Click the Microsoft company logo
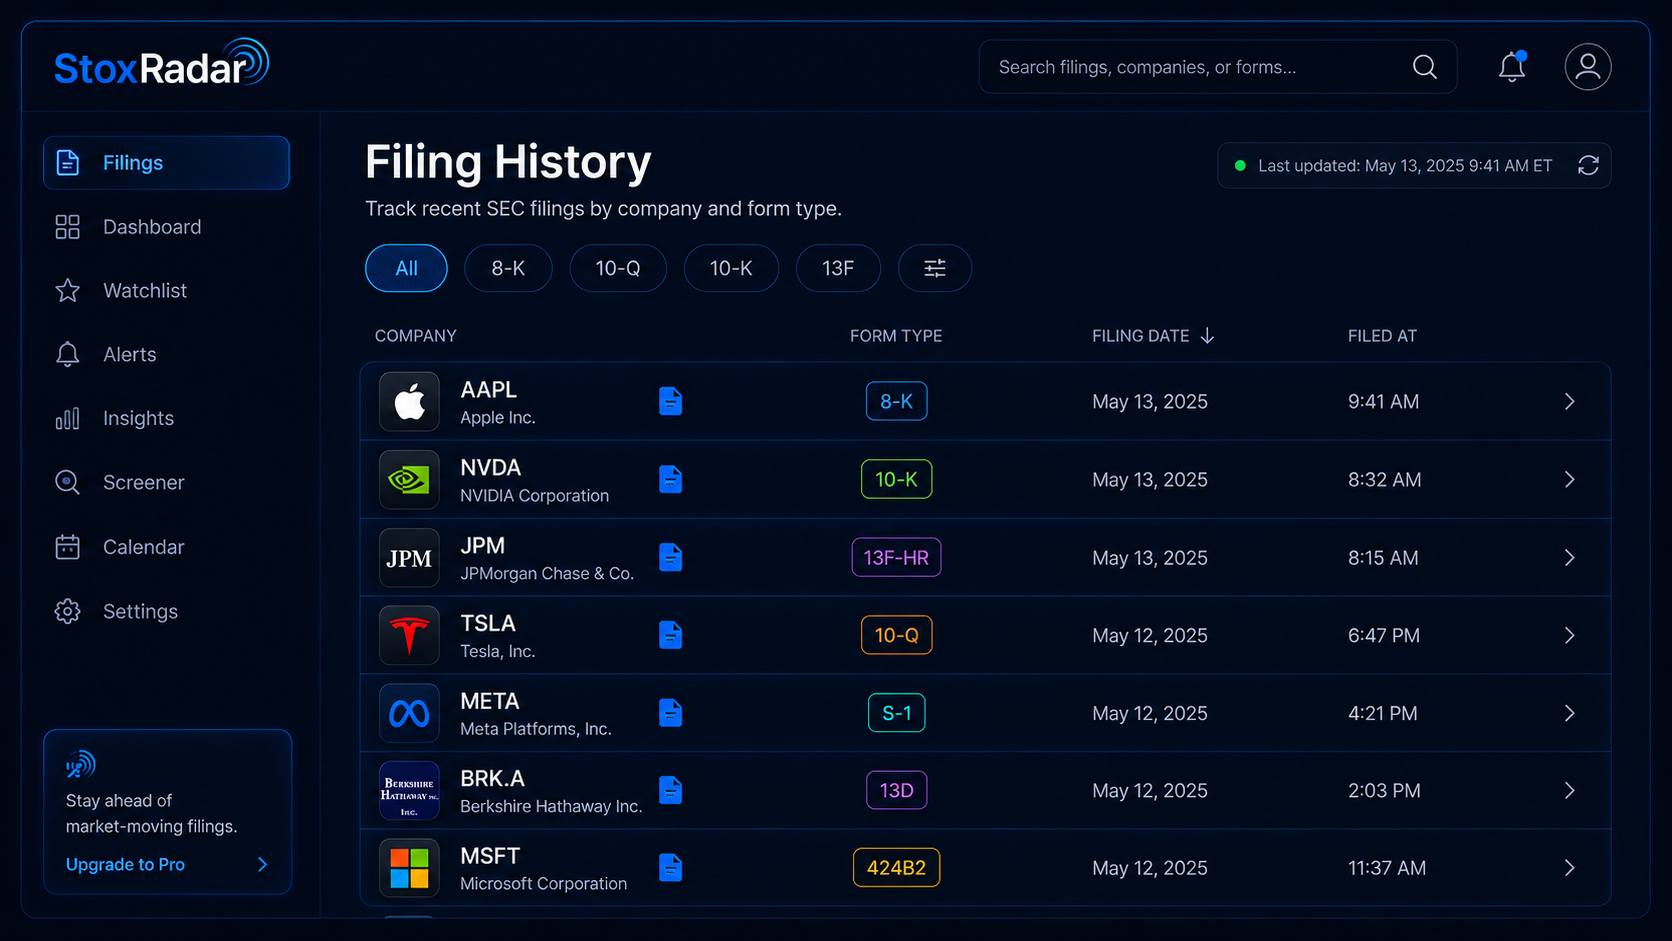 [x=409, y=868]
